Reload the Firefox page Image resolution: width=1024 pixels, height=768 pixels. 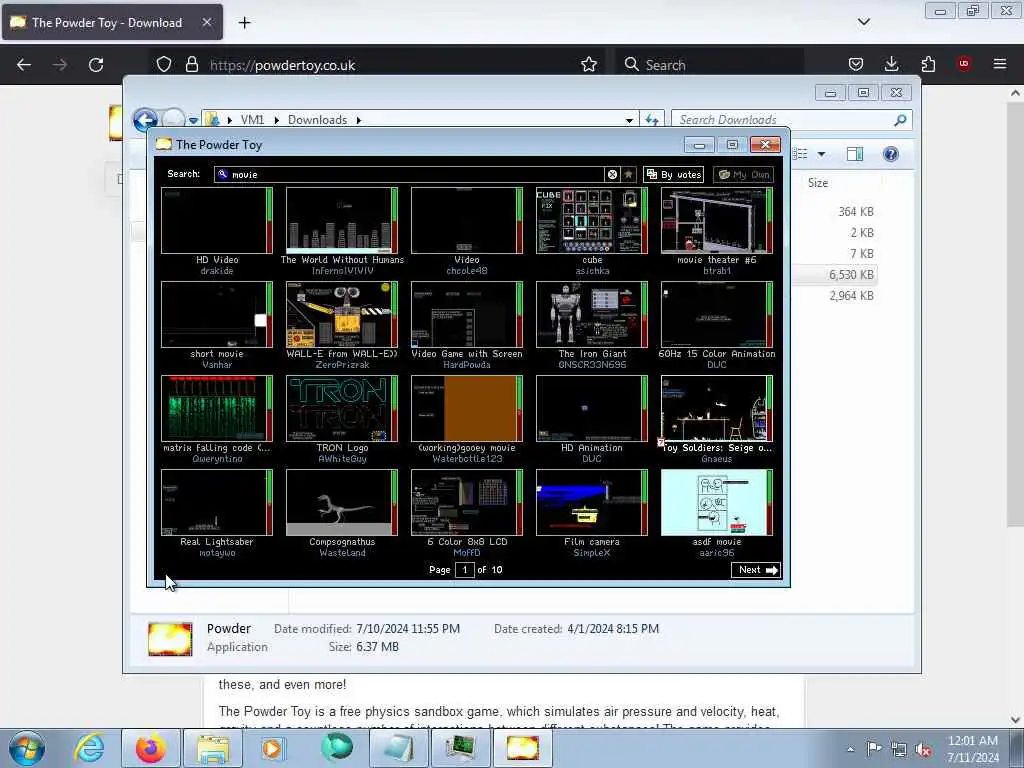click(96, 65)
